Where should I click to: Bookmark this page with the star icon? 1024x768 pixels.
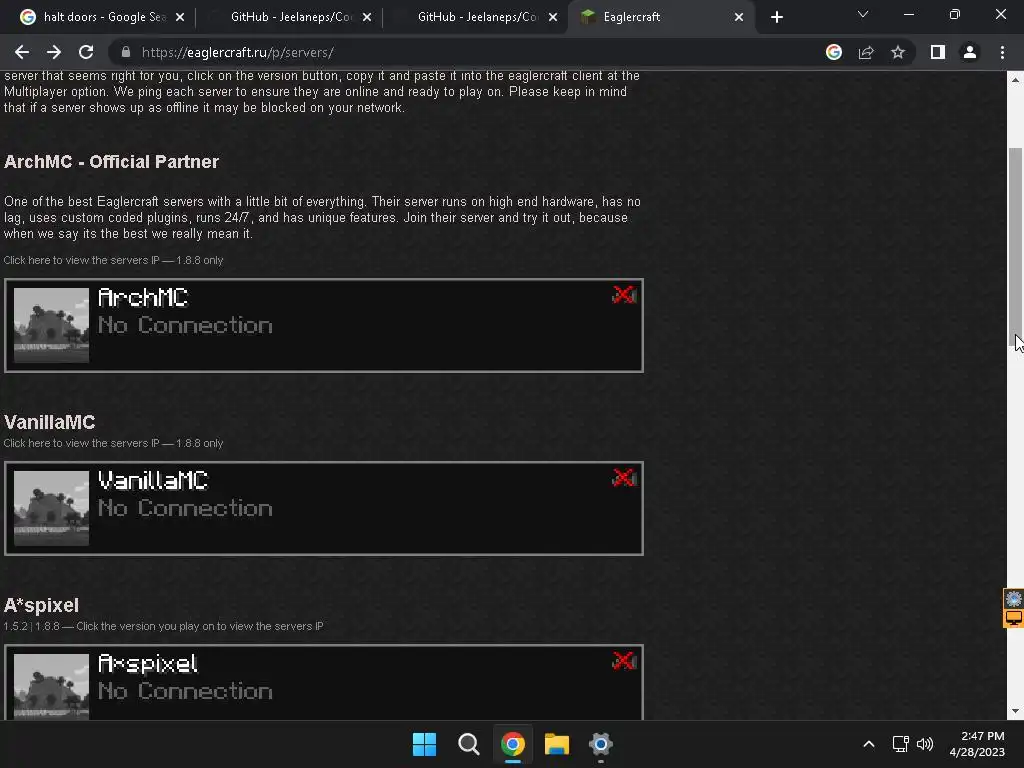coord(898,52)
